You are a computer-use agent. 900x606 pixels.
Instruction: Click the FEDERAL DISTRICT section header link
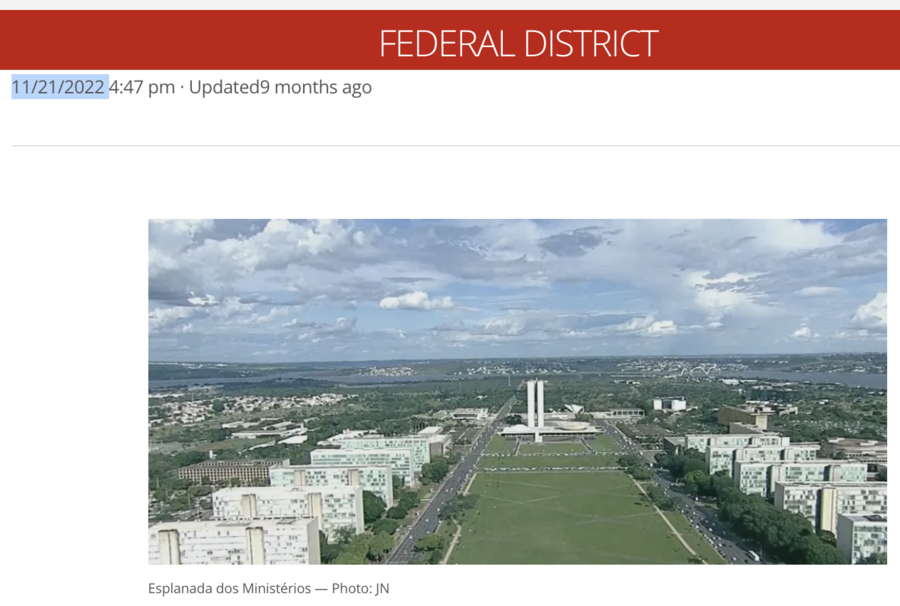pyautogui.click(x=518, y=43)
